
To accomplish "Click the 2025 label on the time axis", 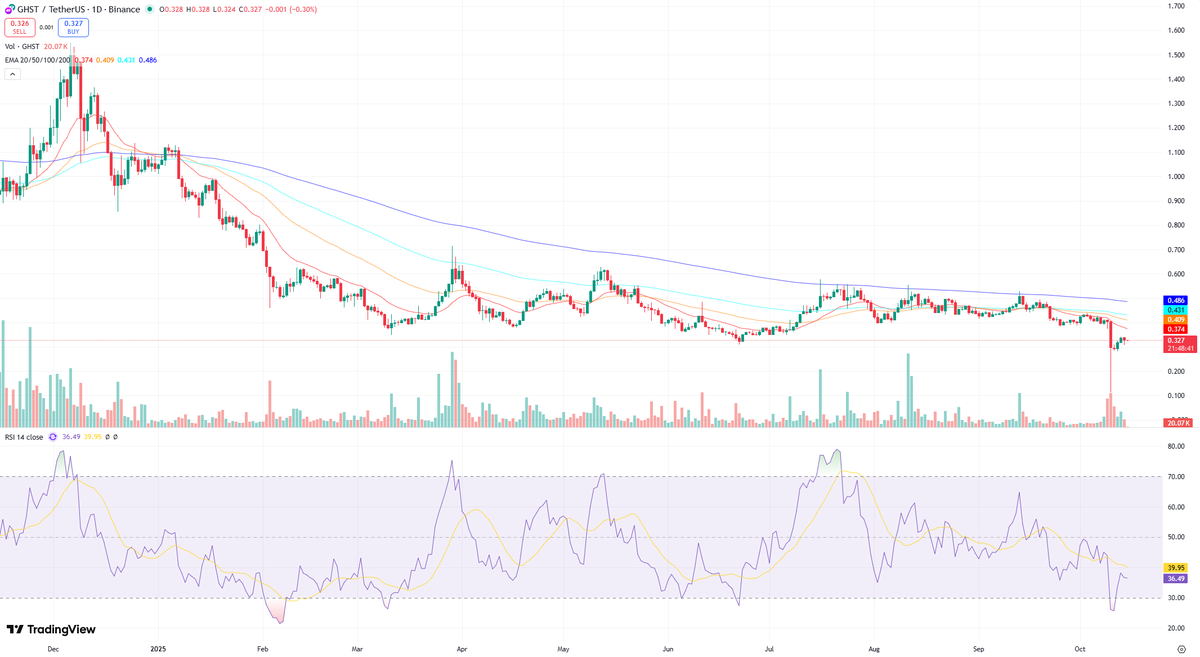I will pyautogui.click(x=159, y=648).
